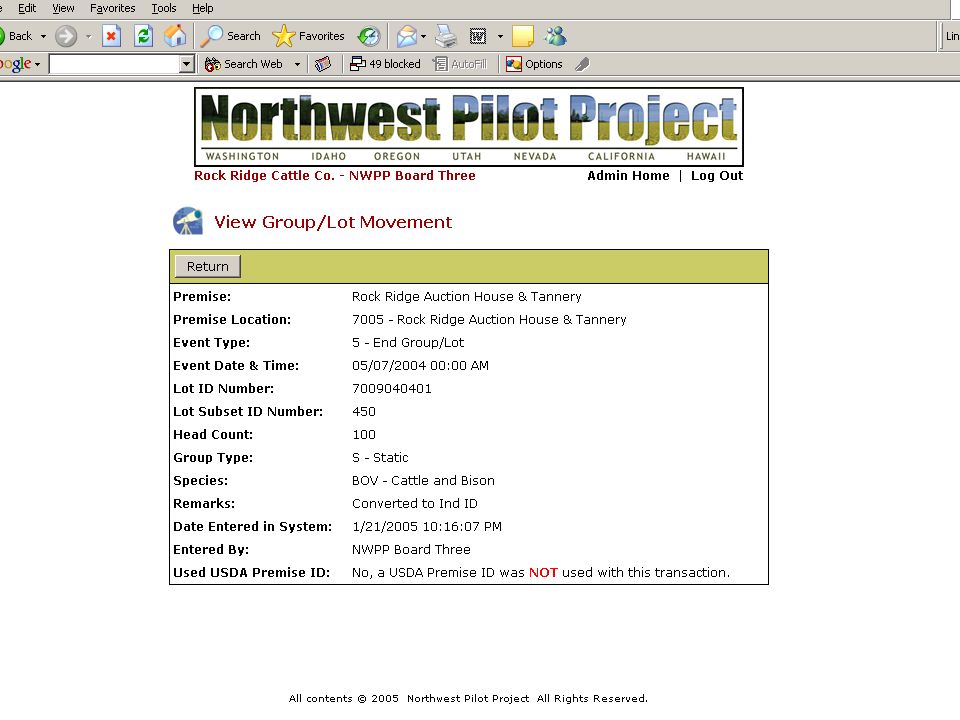Click Entered By value NWPP Board Three
Screen dimensions: 960x720
[411, 550]
